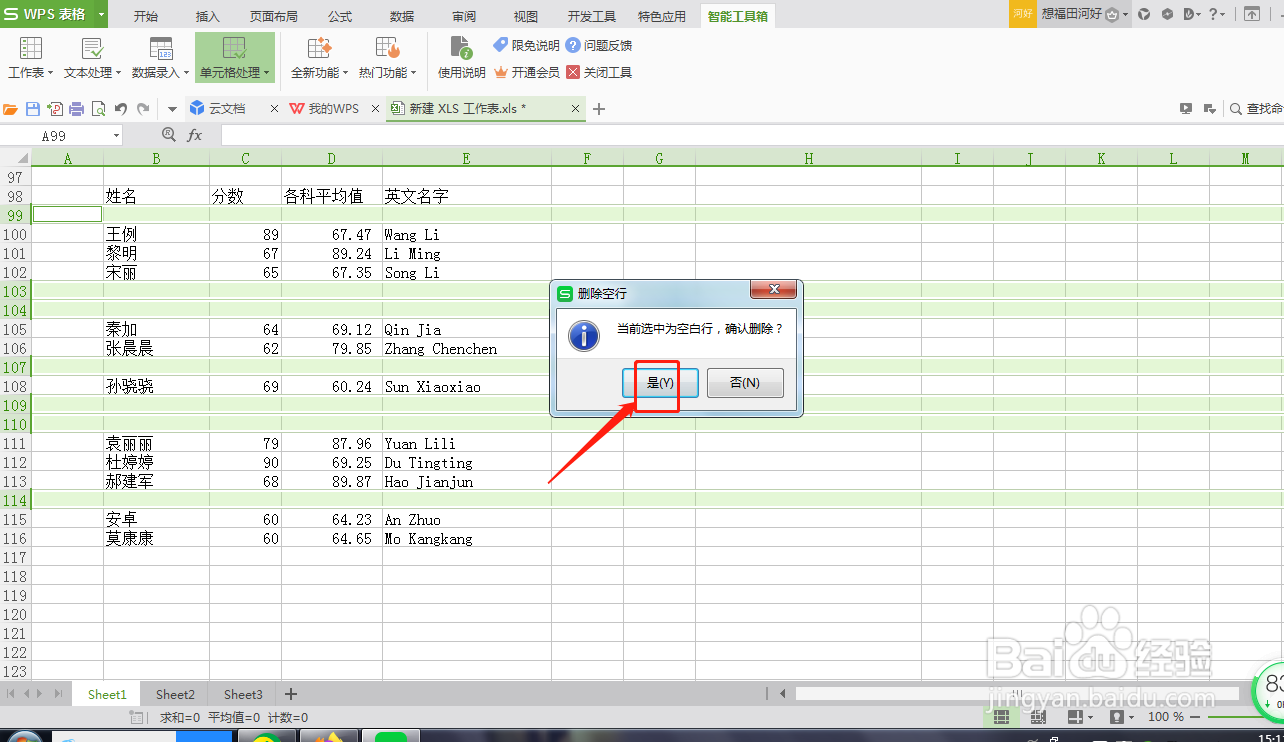Open file with the folder icon

tap(11, 109)
